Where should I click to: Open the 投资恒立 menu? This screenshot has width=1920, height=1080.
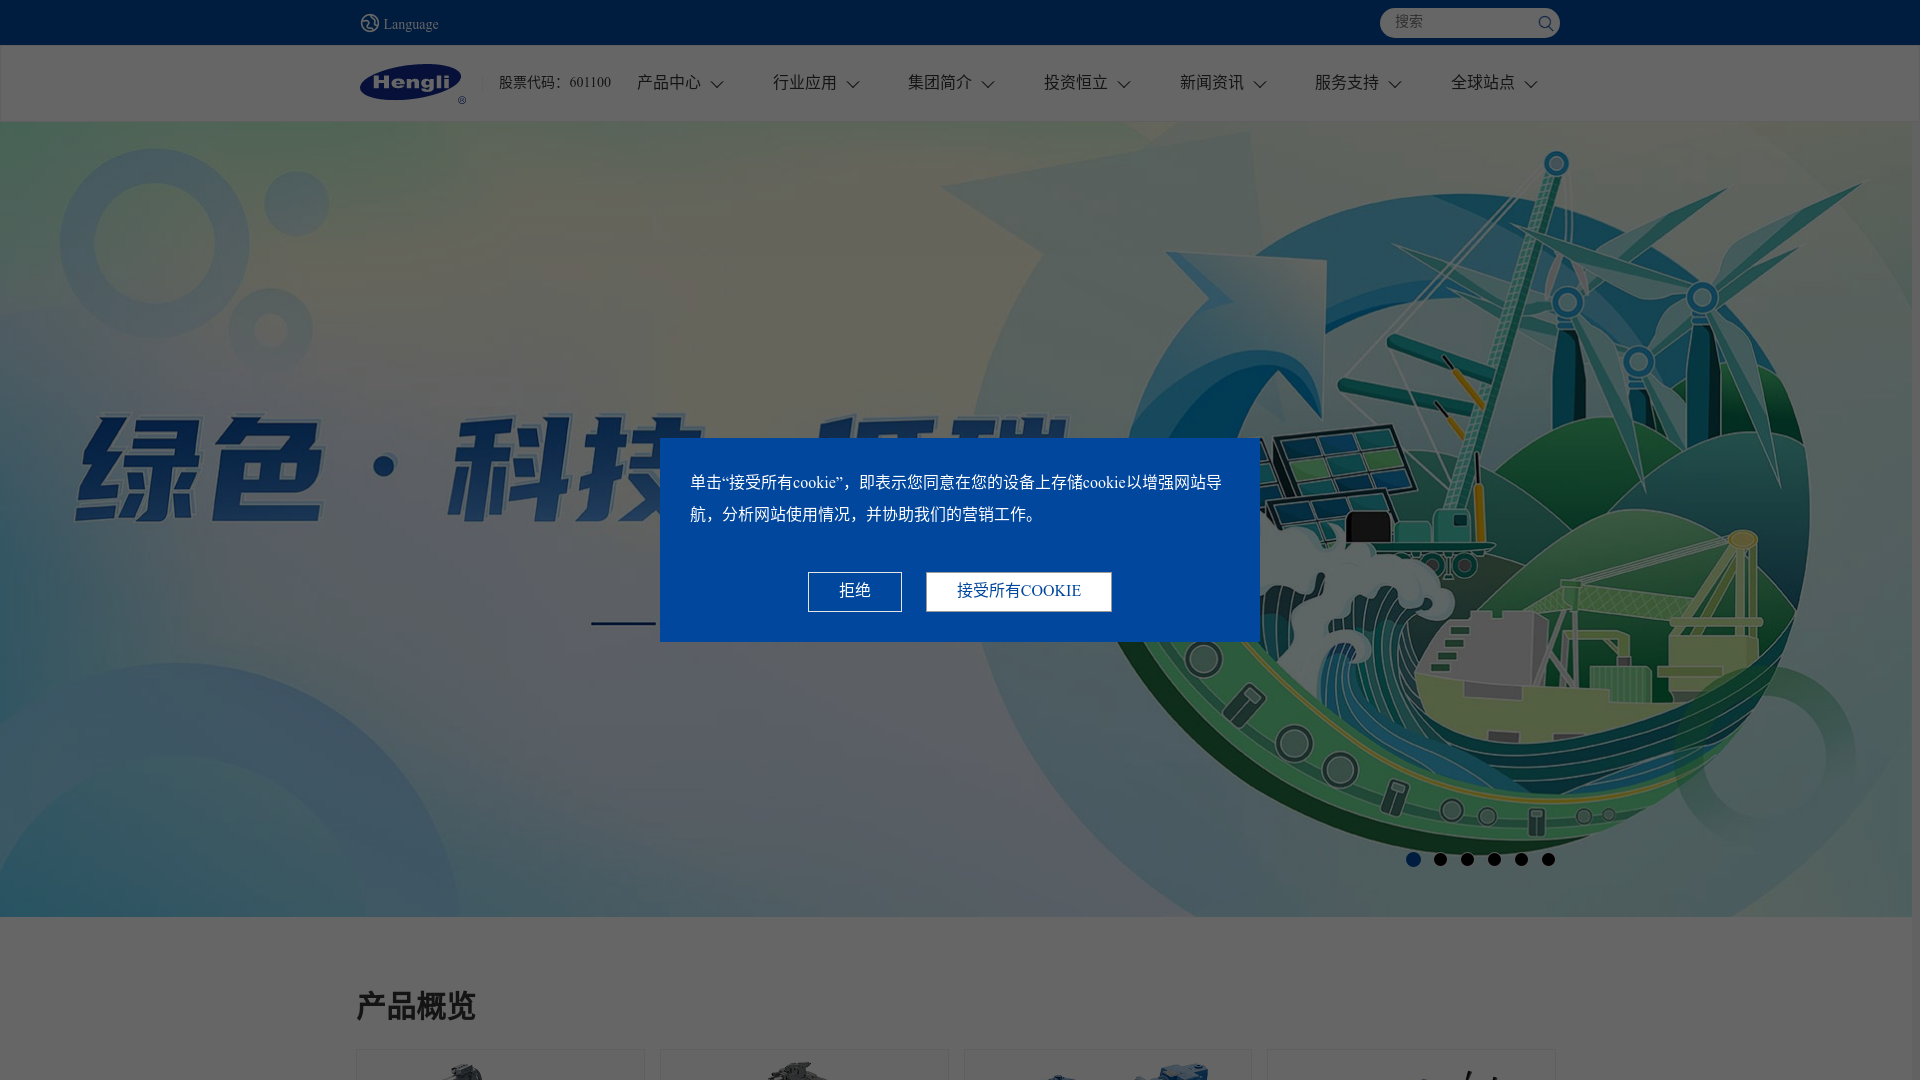click(1076, 83)
